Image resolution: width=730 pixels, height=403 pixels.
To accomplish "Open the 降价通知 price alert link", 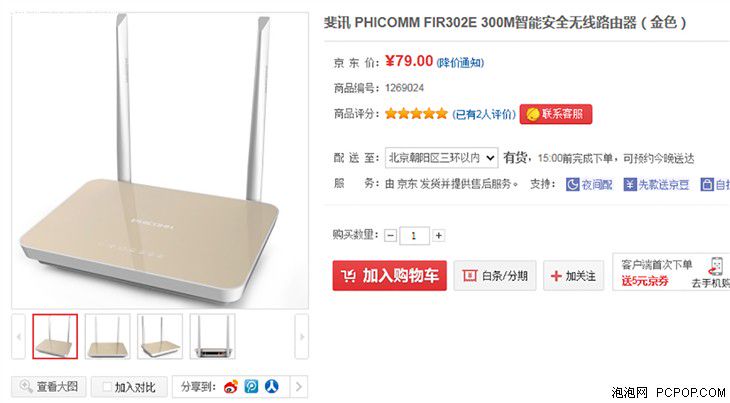I will pos(460,63).
